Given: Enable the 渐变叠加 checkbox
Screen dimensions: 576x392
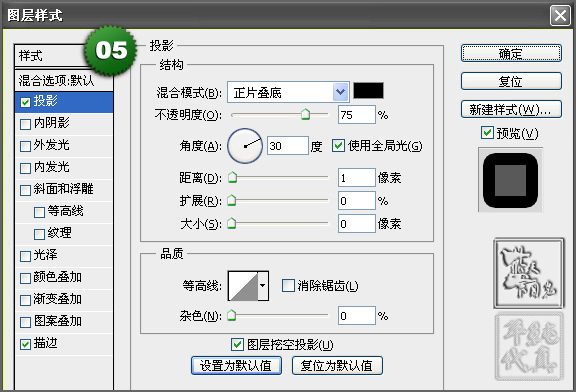Looking at the screenshot, I should click(x=25, y=301).
